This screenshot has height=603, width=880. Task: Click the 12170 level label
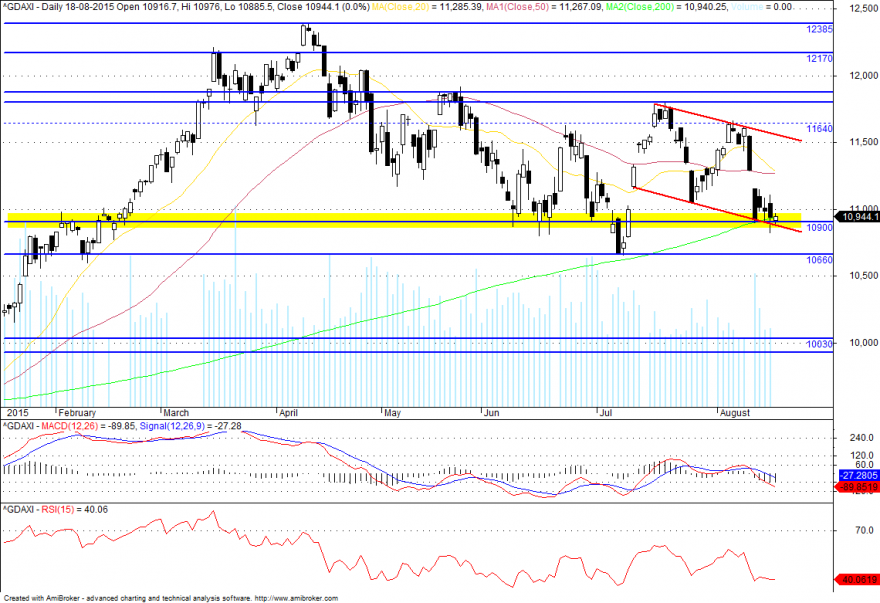pos(819,58)
